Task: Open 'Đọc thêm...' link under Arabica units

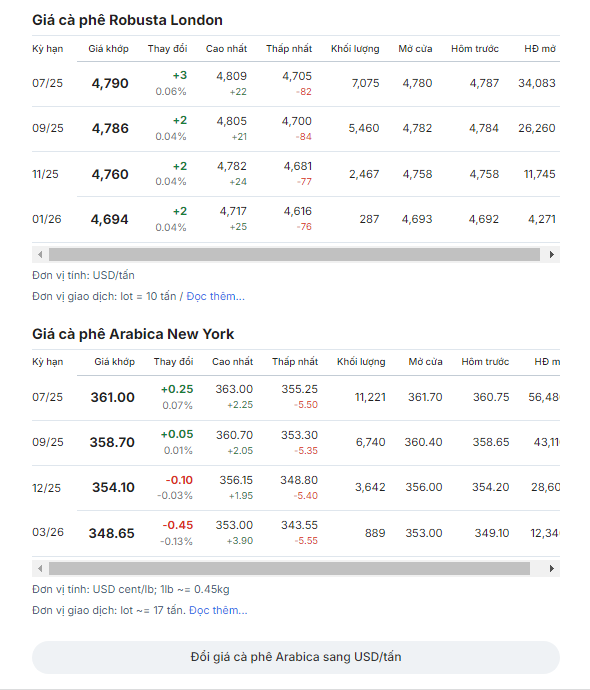Action: (218, 610)
